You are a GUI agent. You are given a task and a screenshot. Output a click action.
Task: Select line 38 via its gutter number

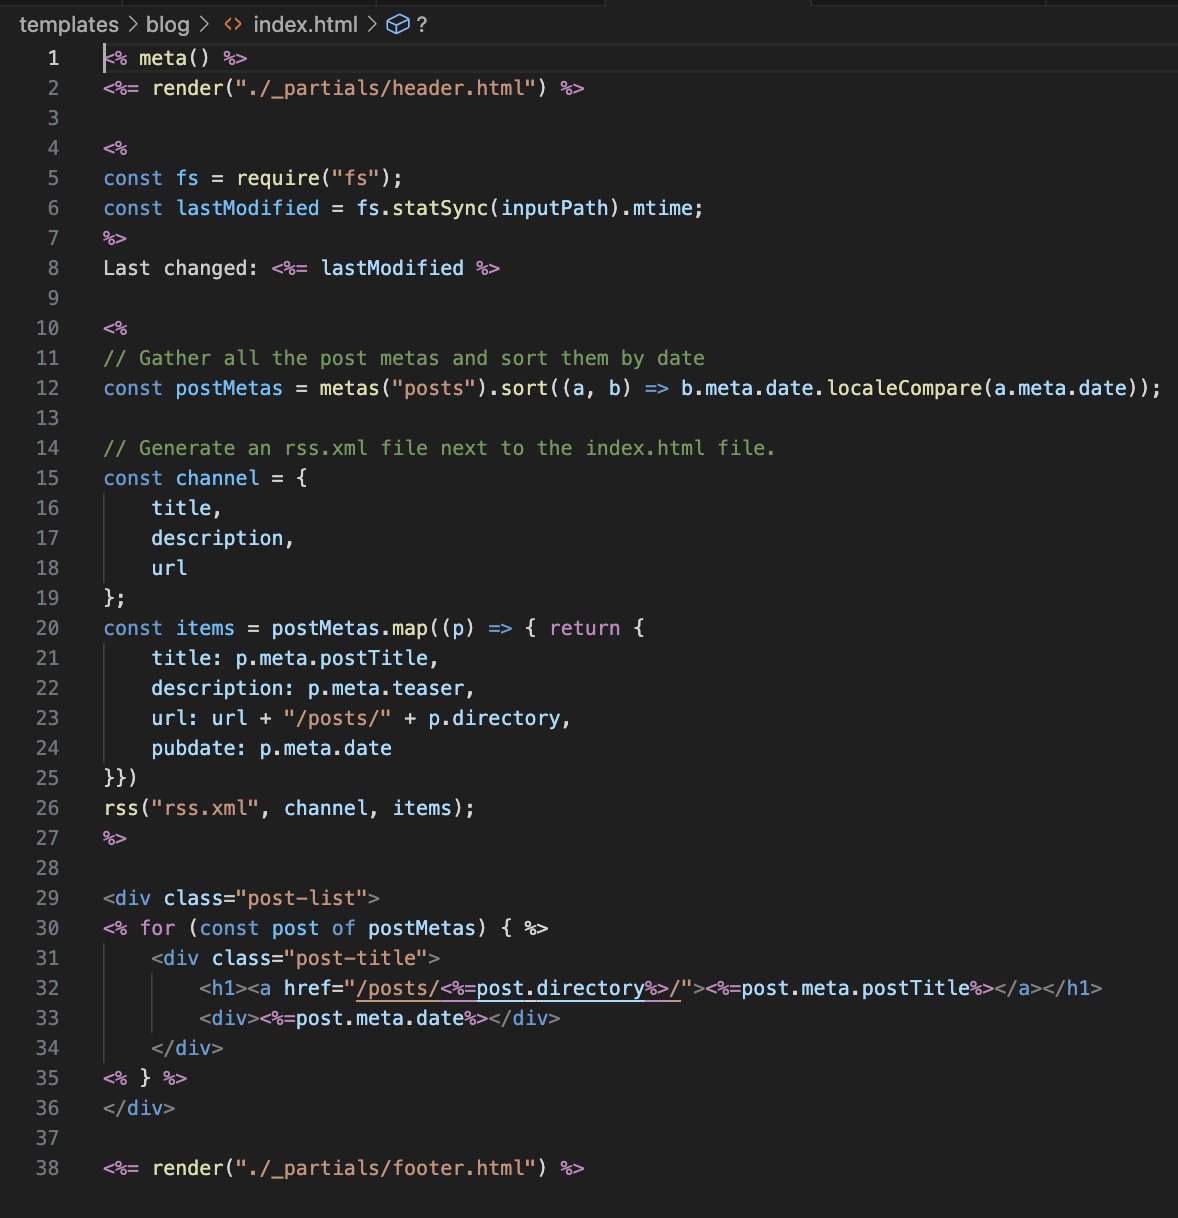coord(47,1168)
